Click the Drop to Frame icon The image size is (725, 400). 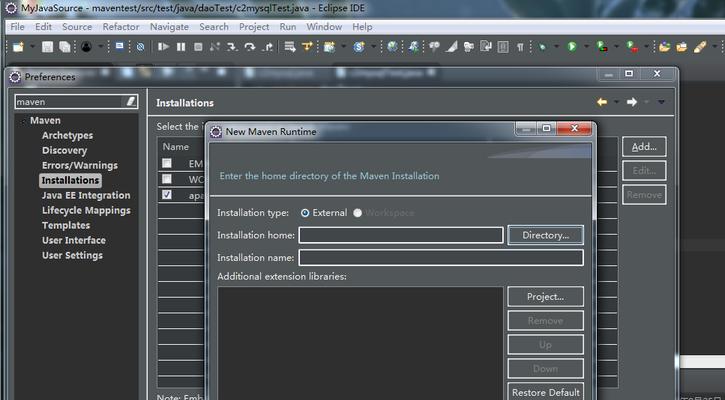[x=290, y=47]
